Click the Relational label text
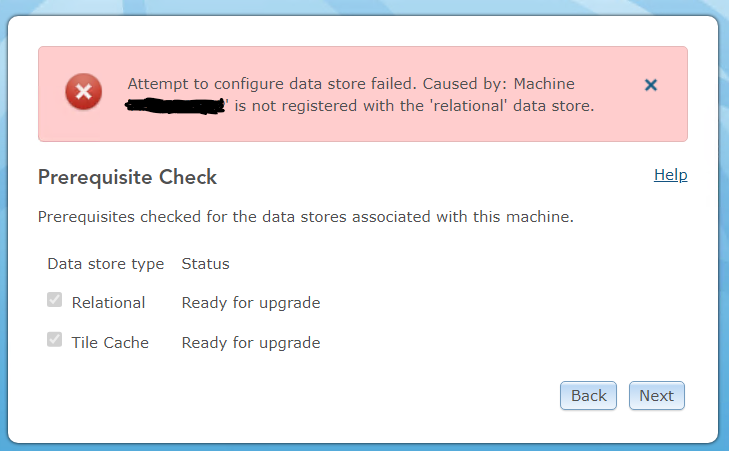729x451 pixels. pyautogui.click(x=108, y=302)
